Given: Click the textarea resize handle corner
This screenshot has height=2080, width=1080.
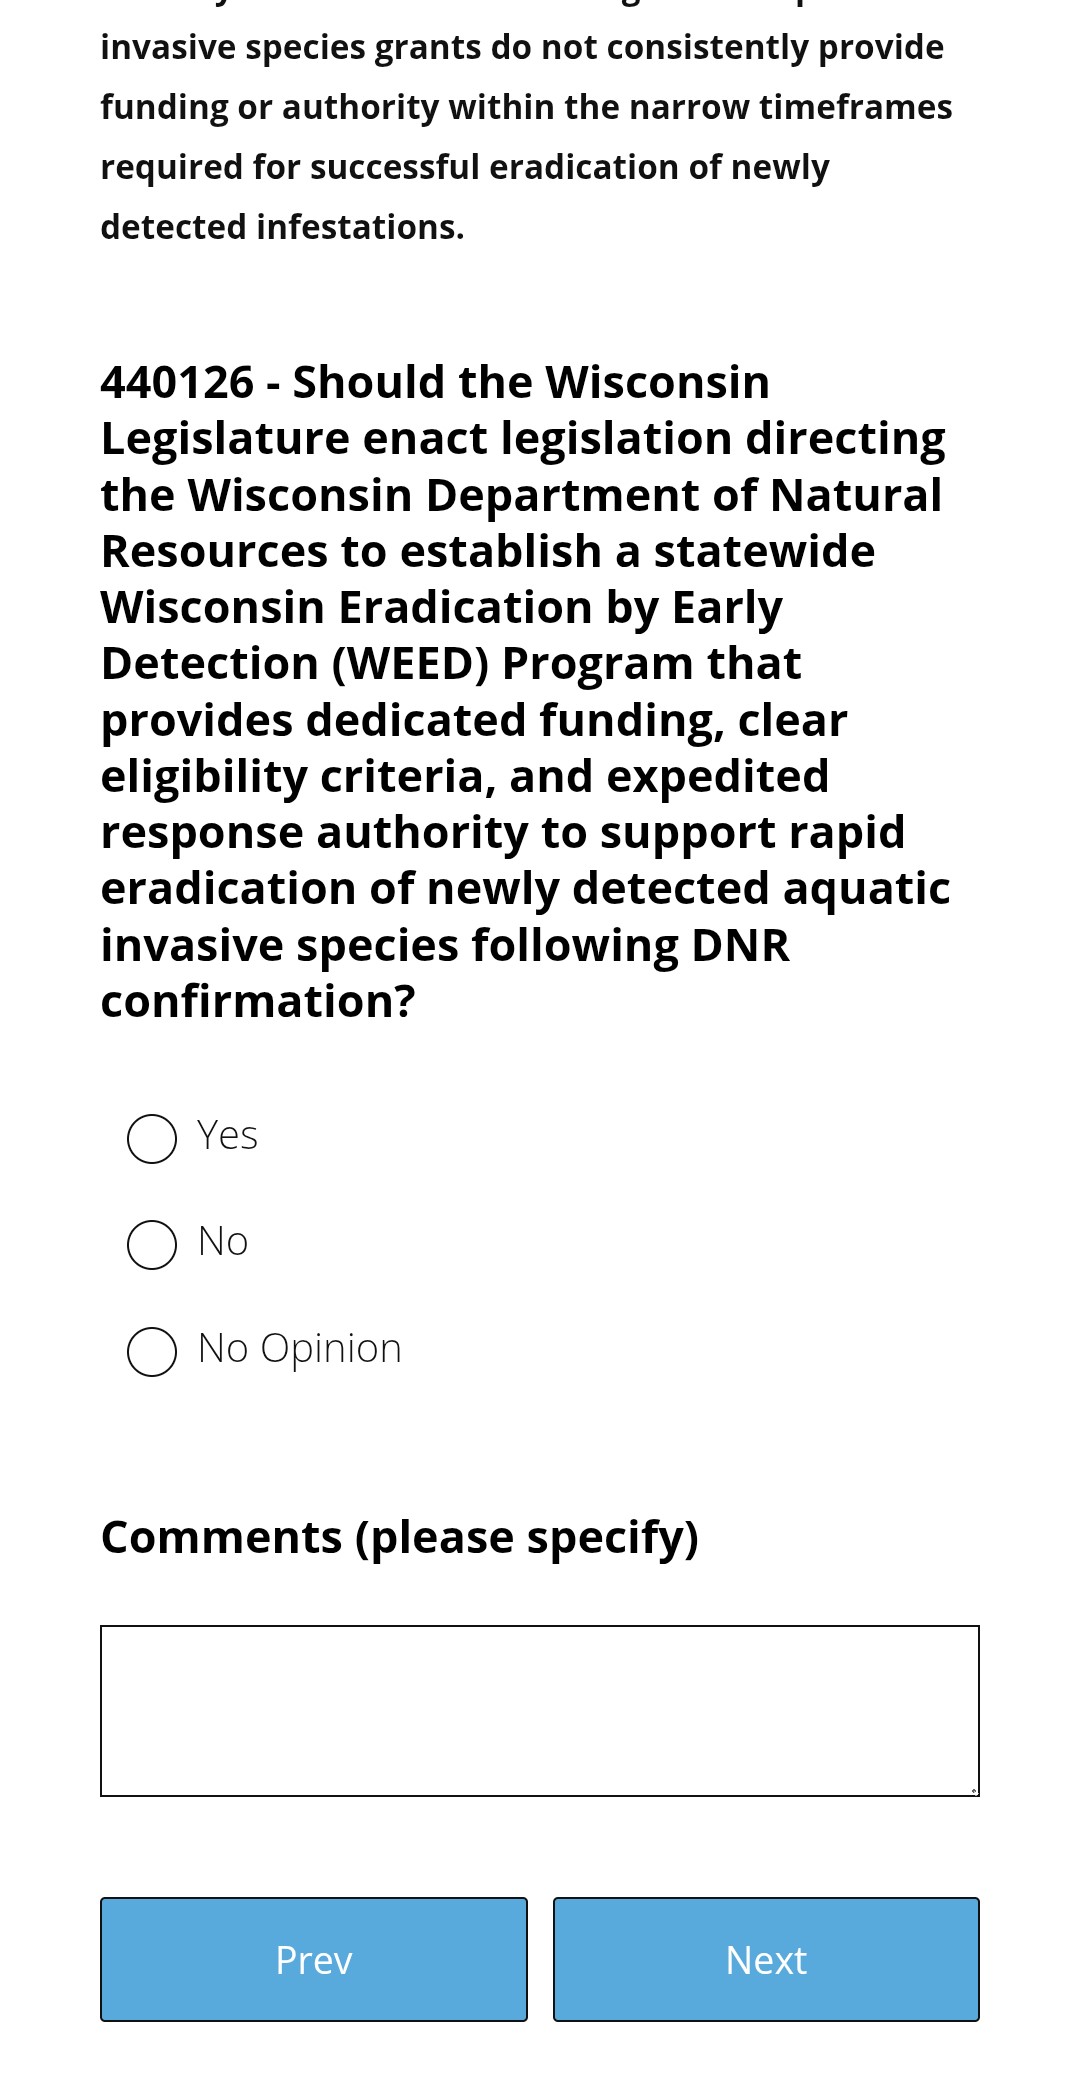Looking at the screenshot, I should [973, 1790].
